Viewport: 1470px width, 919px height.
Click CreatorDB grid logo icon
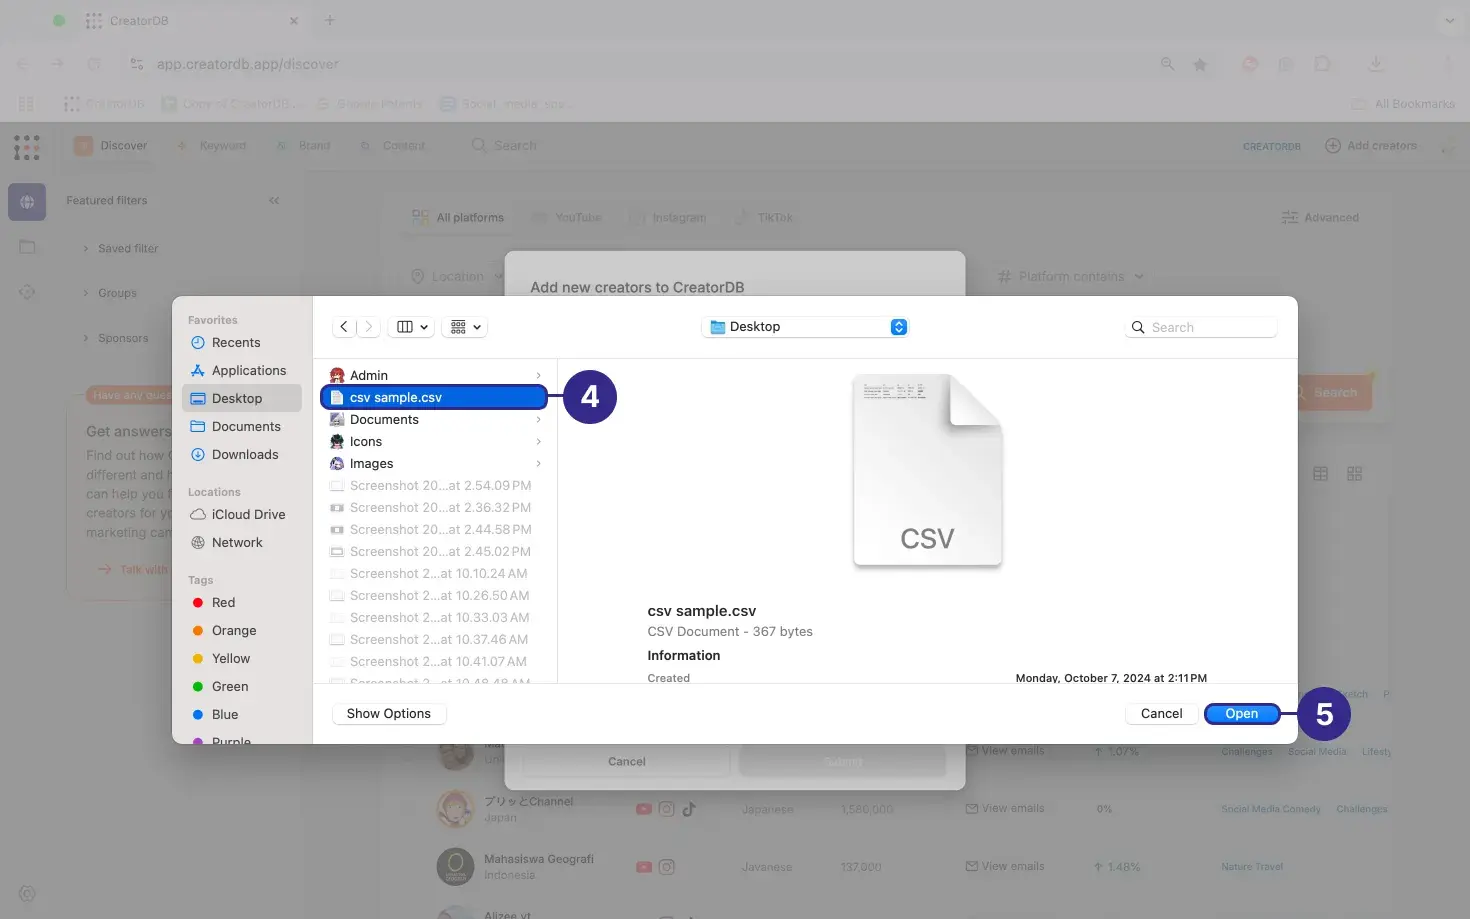click(x=27, y=147)
